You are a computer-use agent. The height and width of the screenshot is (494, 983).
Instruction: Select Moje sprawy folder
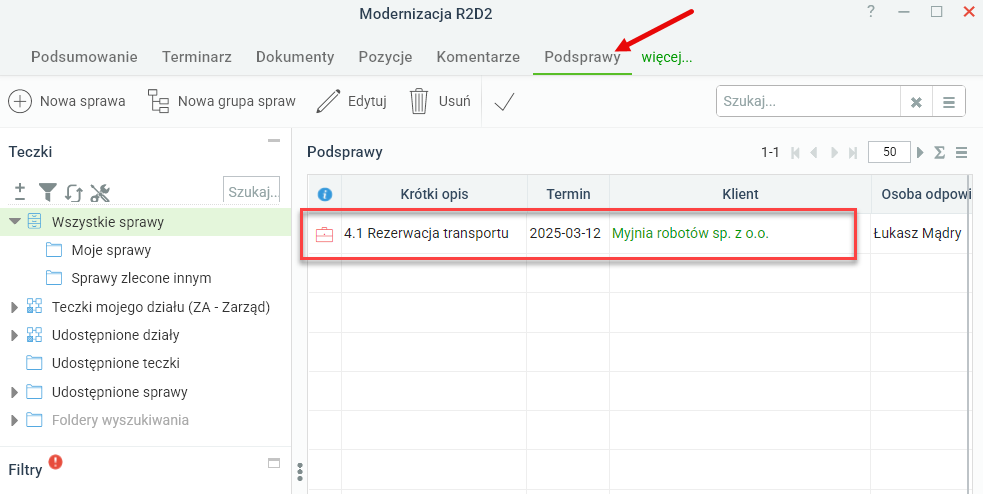tap(111, 250)
